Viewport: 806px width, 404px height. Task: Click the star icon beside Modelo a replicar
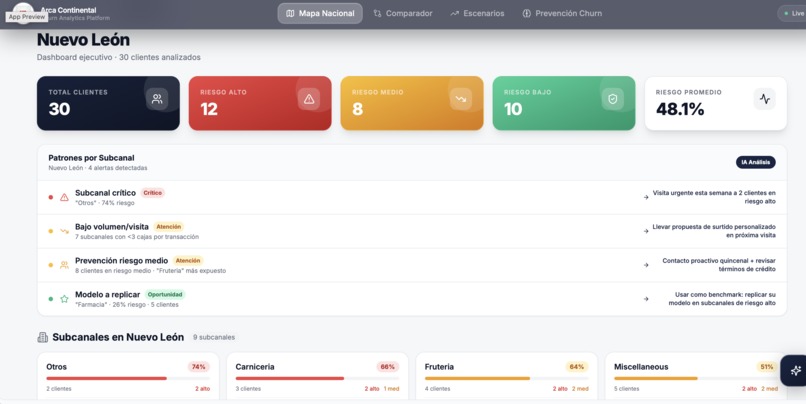[x=64, y=299]
